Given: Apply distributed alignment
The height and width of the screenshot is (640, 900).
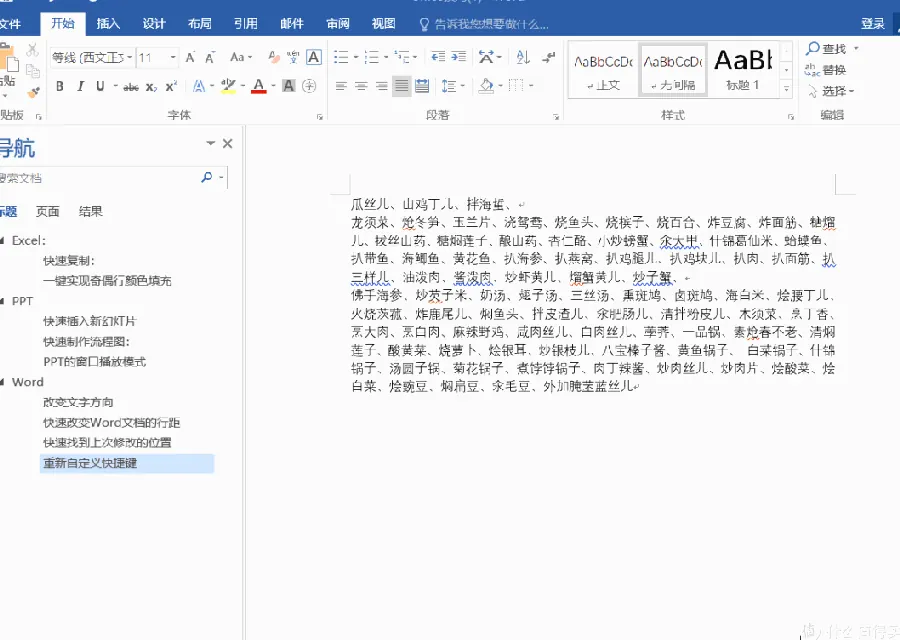Looking at the screenshot, I should (x=422, y=86).
